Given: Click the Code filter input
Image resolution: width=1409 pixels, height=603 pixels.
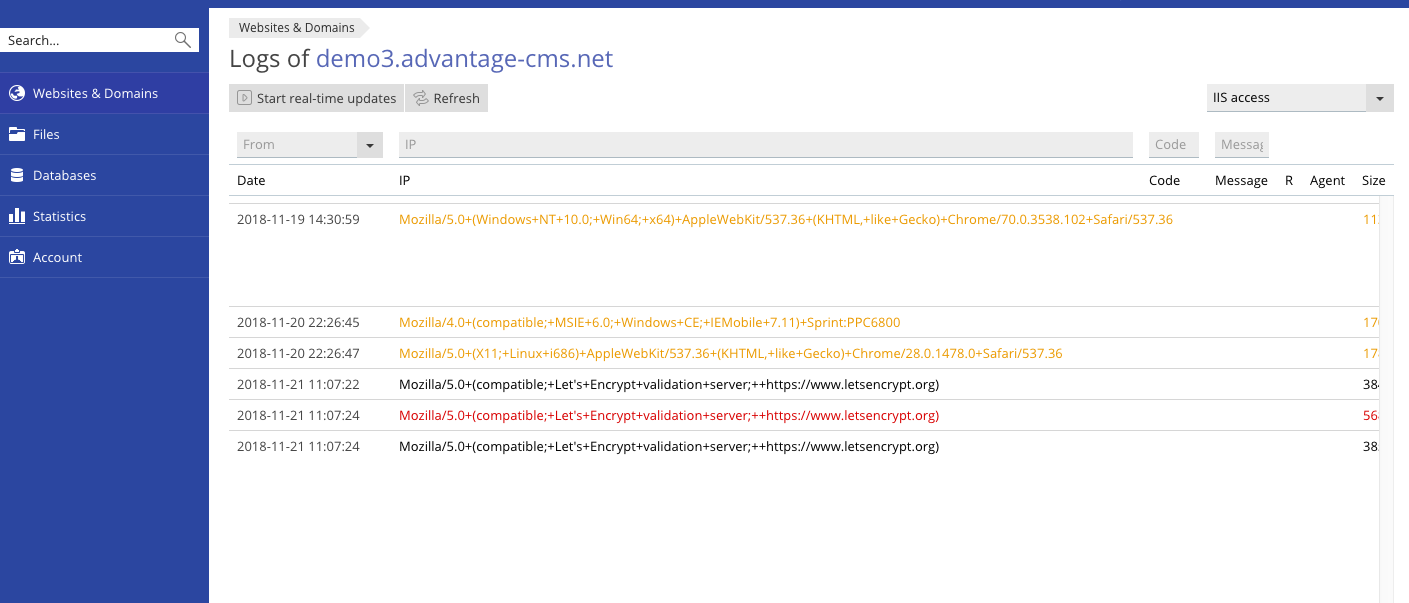Looking at the screenshot, I should [1174, 145].
